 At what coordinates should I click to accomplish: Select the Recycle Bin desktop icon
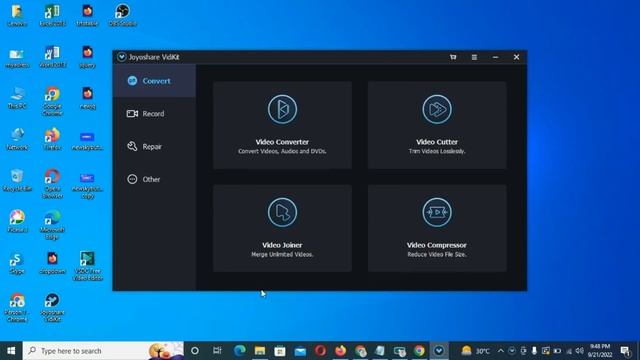click(x=17, y=180)
